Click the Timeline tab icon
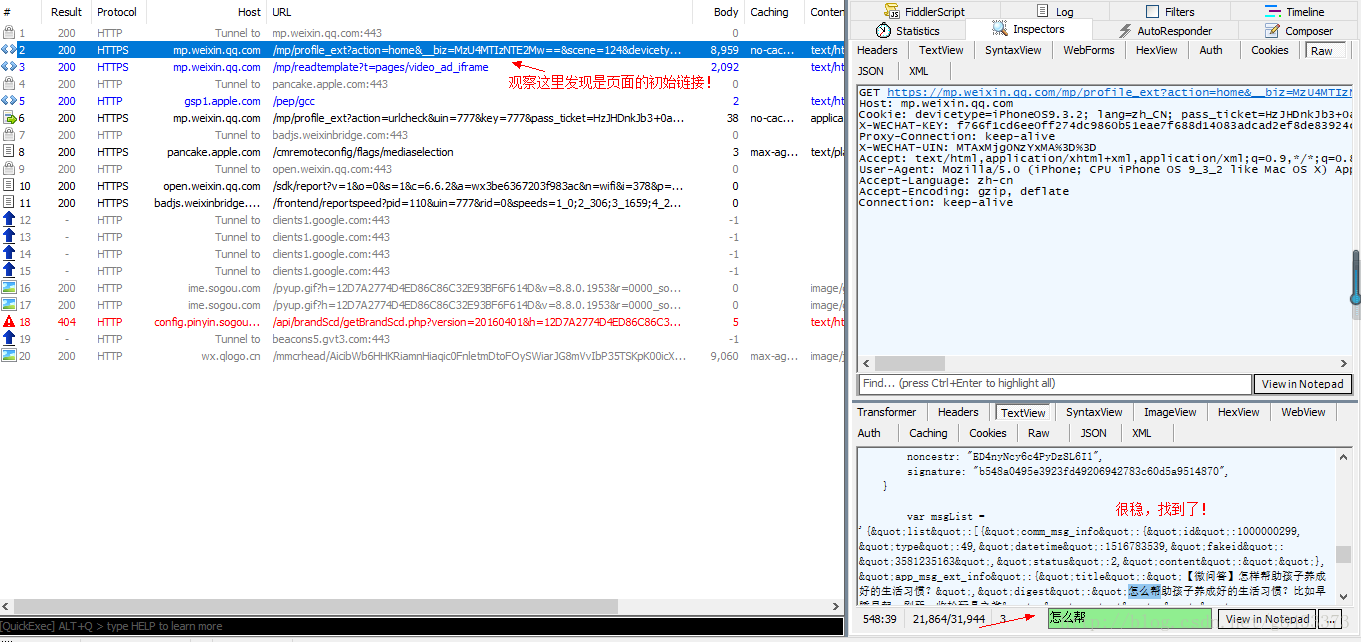Viewport: 1361px width, 642px height. pos(1272,12)
